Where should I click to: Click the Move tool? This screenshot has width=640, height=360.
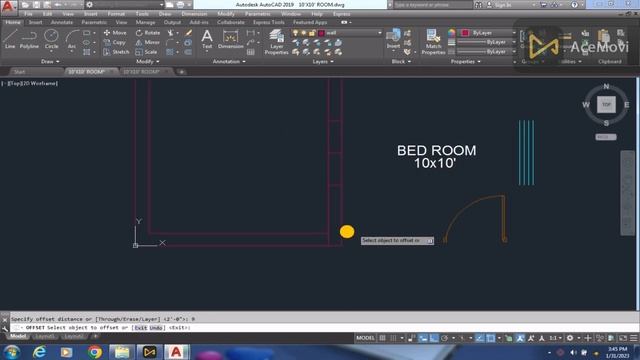(x=115, y=33)
